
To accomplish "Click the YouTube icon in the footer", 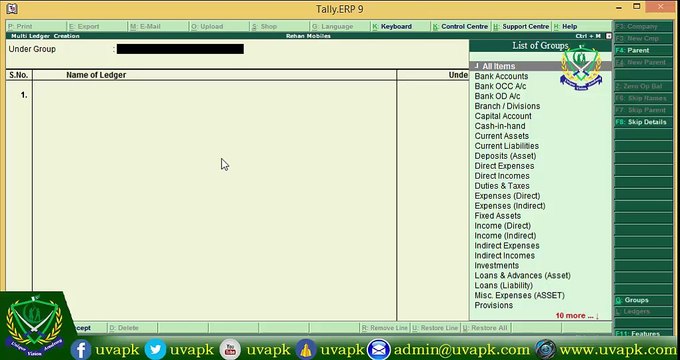I will (x=230, y=350).
